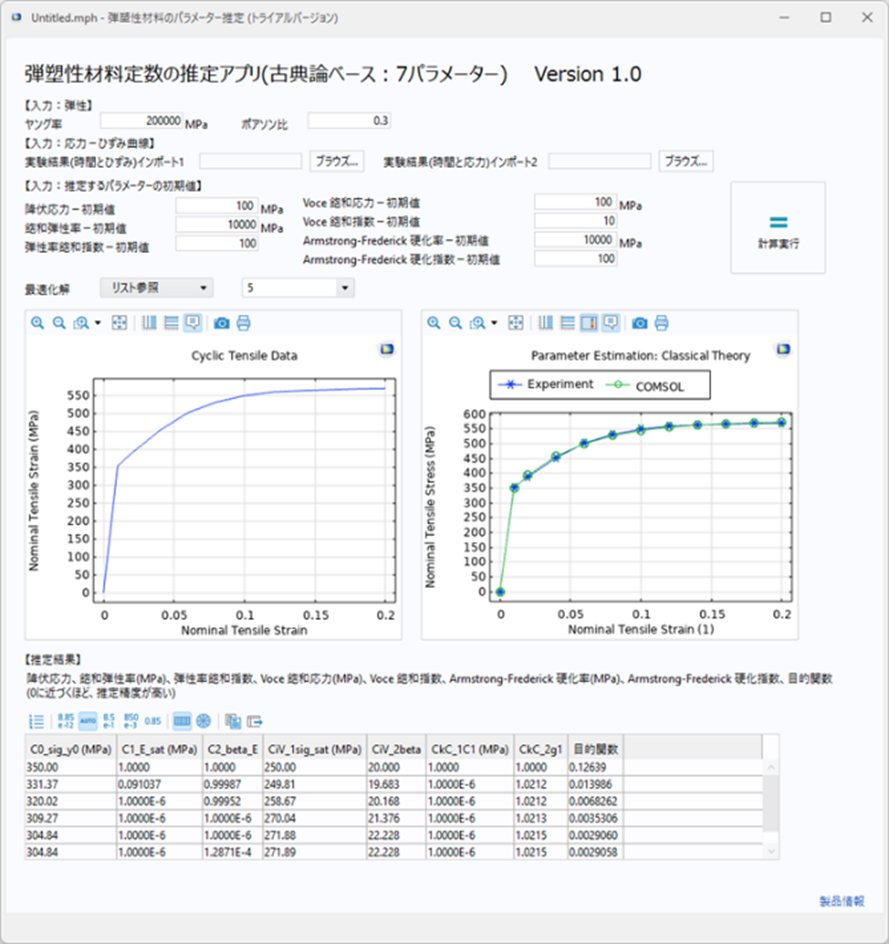This screenshot has width=889, height=944.
Task: Export the results table
Action: pos(255,720)
